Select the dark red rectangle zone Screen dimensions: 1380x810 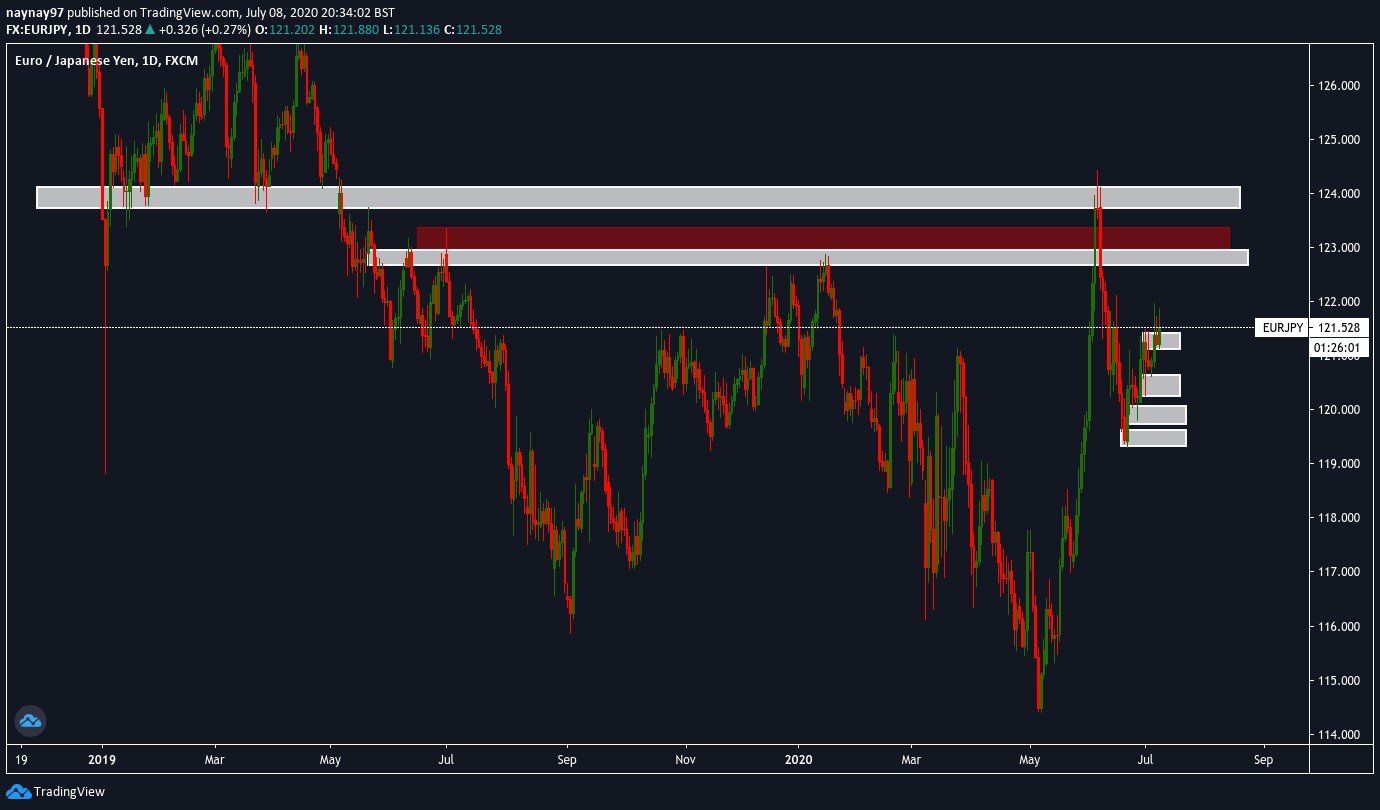823,238
